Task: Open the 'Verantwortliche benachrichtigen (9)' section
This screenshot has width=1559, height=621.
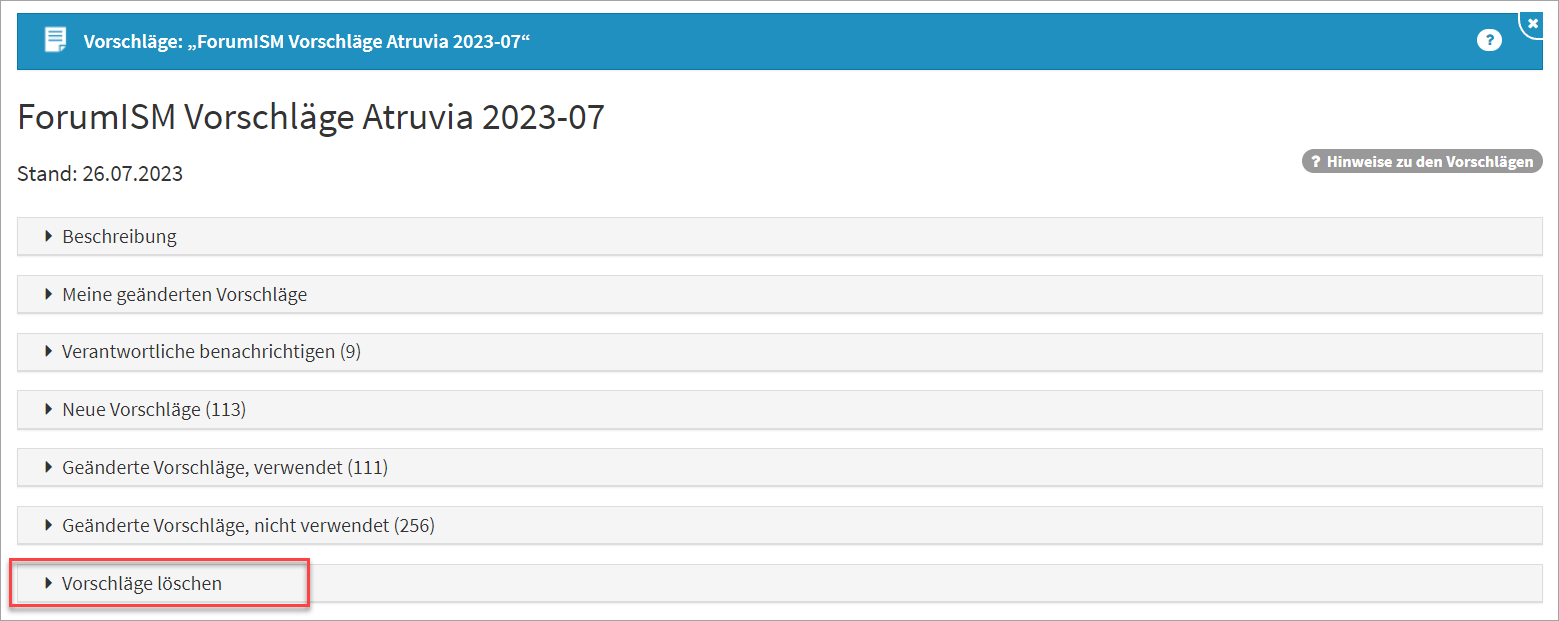Action: [x=211, y=352]
